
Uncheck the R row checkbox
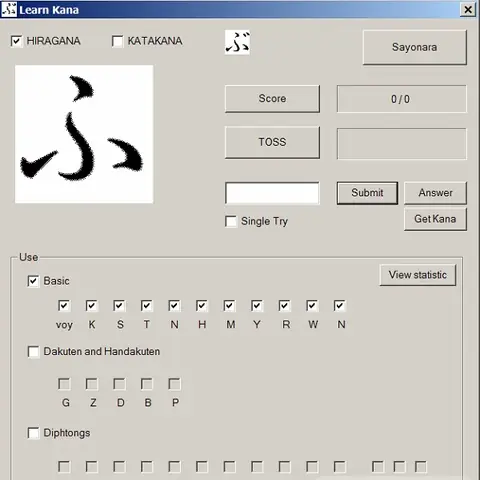[284, 306]
